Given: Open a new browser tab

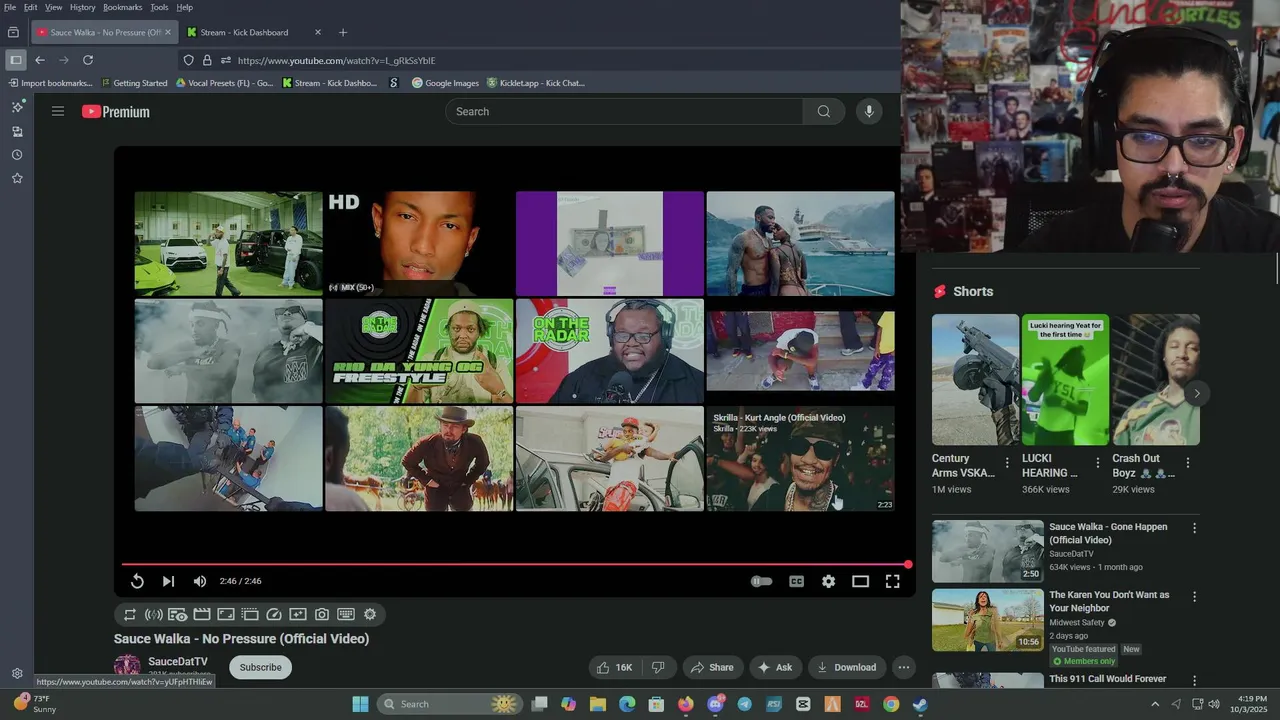Looking at the screenshot, I should pos(343,32).
